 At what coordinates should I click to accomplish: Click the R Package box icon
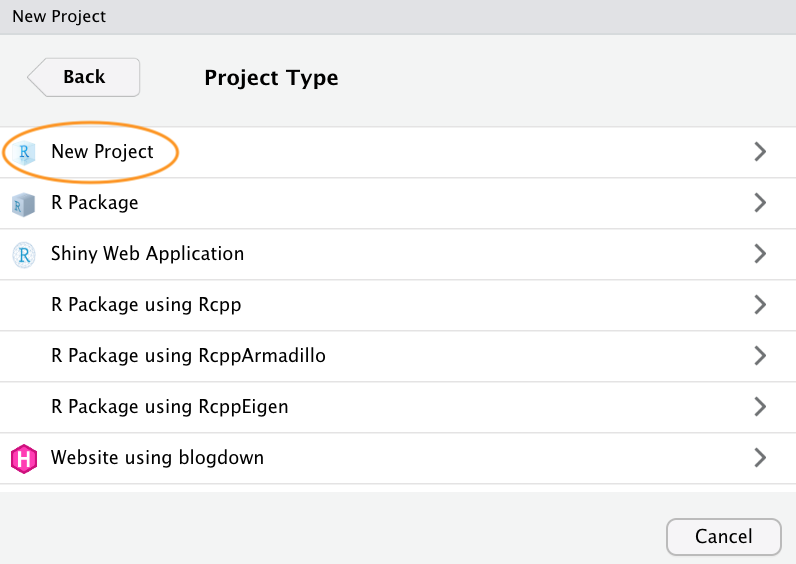pyautogui.click(x=23, y=204)
